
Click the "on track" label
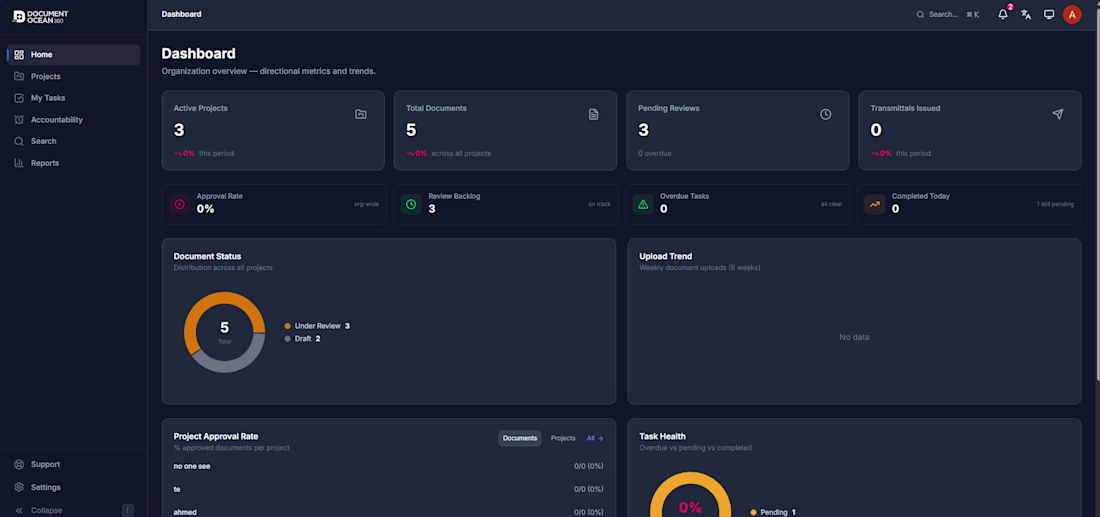[599, 204]
